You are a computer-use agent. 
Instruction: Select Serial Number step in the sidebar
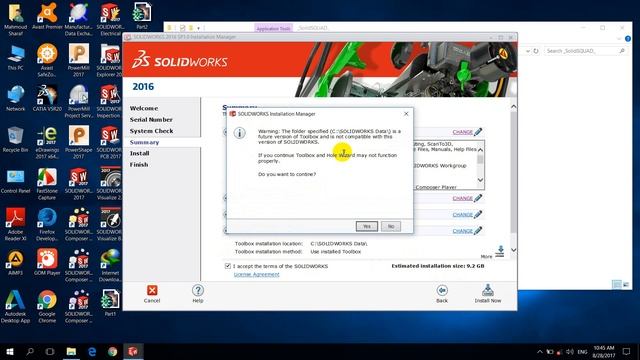151,120
